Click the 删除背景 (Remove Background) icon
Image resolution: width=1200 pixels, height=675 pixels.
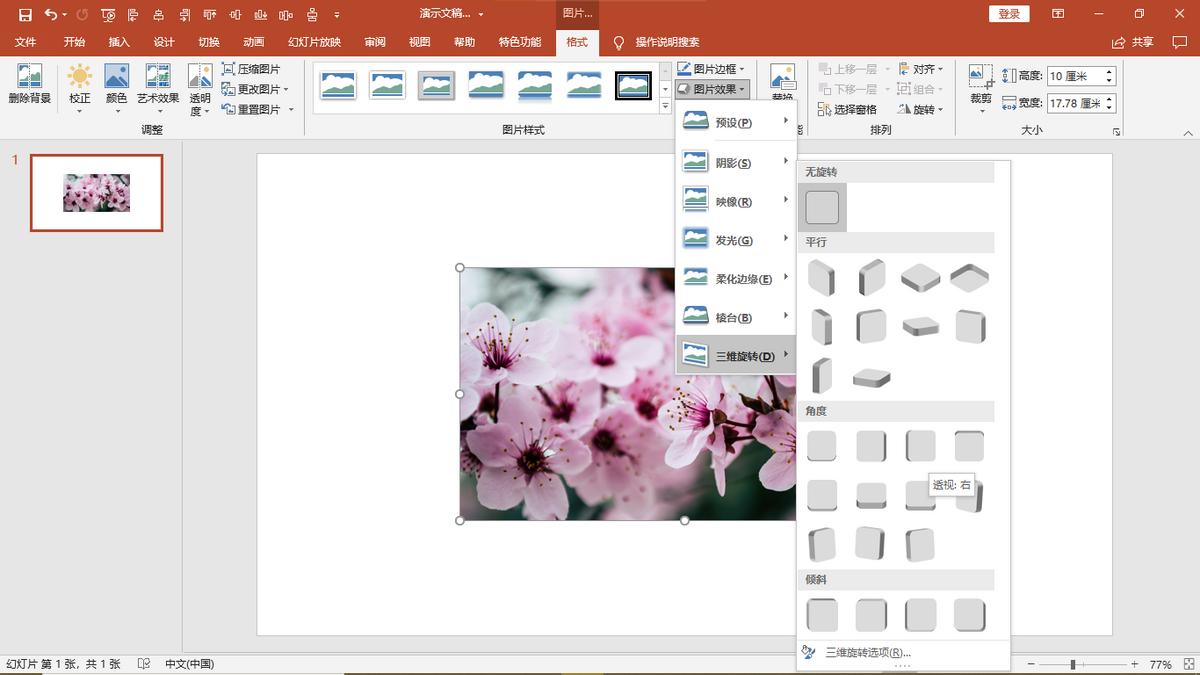pyautogui.click(x=29, y=84)
